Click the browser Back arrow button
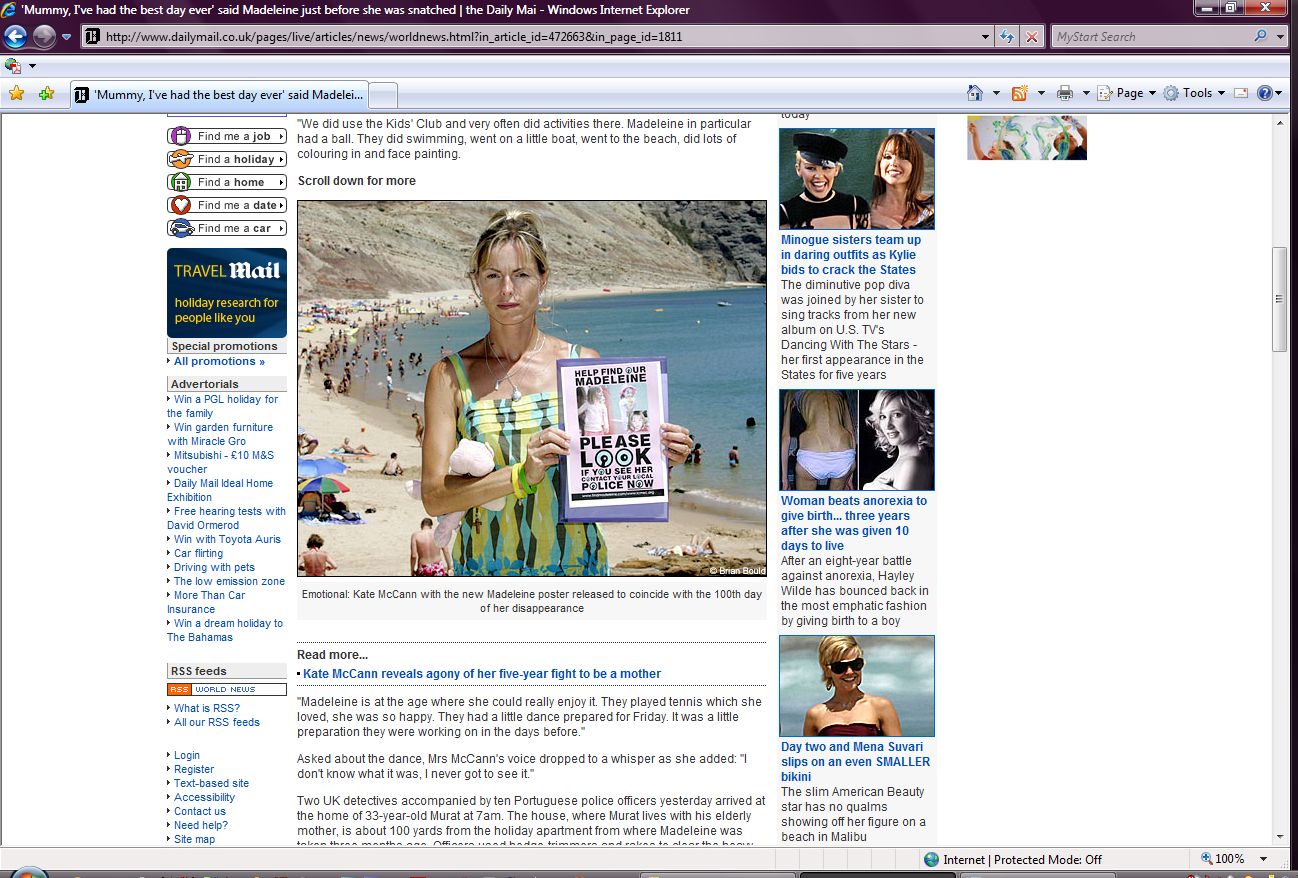Screen dimensions: 1298x878 (16, 37)
